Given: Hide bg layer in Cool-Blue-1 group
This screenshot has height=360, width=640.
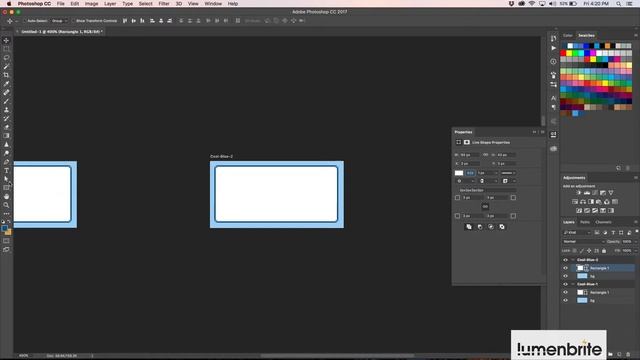Looking at the screenshot, I should (565, 300).
